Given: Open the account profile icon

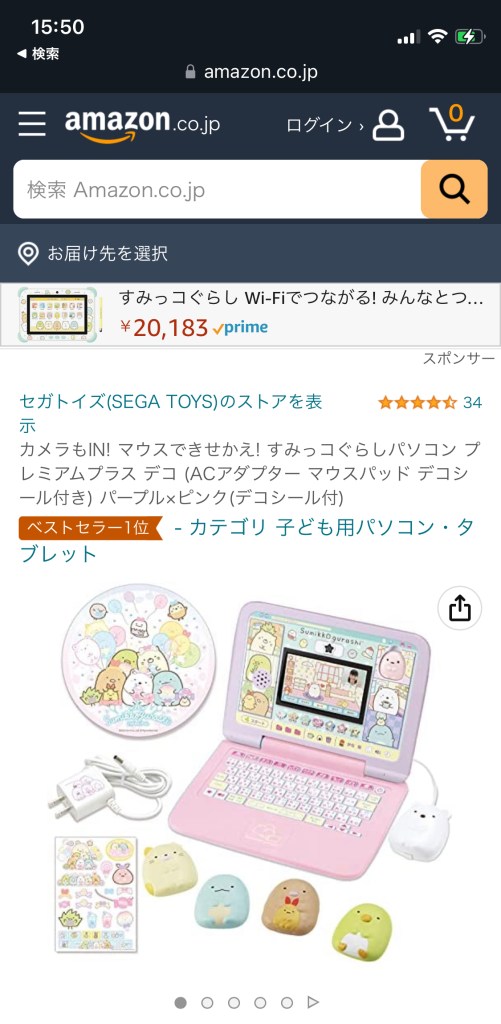Looking at the screenshot, I should click(388, 125).
